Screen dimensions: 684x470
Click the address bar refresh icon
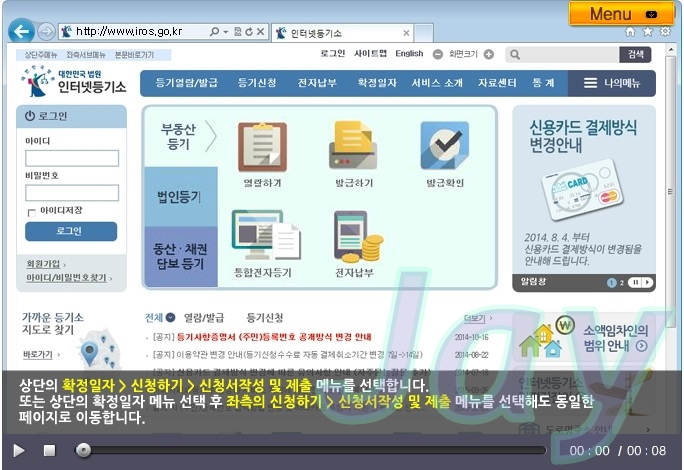point(249,31)
